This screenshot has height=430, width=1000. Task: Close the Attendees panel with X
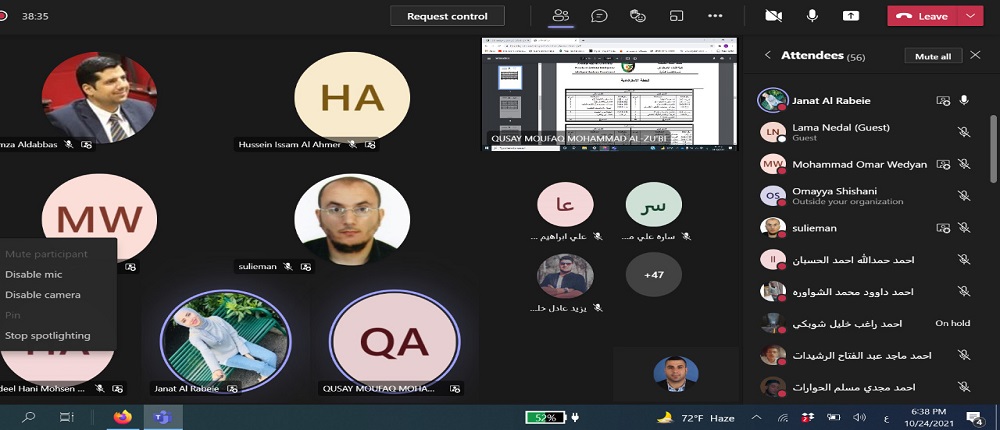coord(976,56)
